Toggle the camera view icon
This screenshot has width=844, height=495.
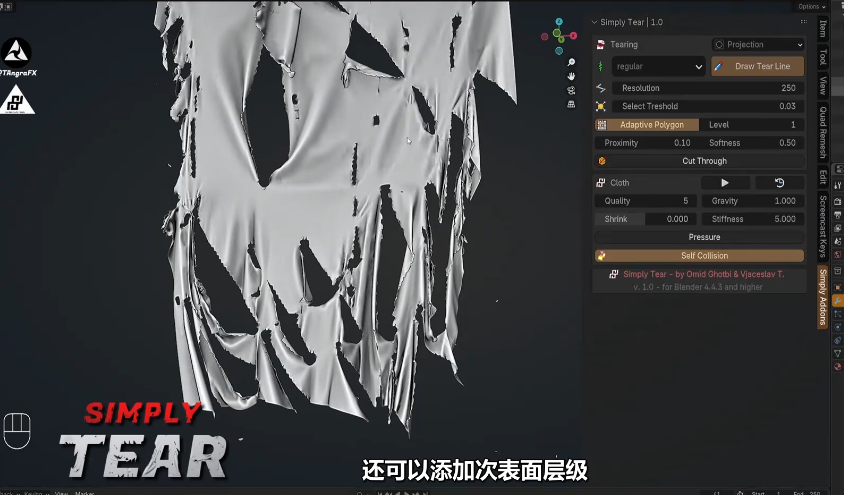(571, 90)
